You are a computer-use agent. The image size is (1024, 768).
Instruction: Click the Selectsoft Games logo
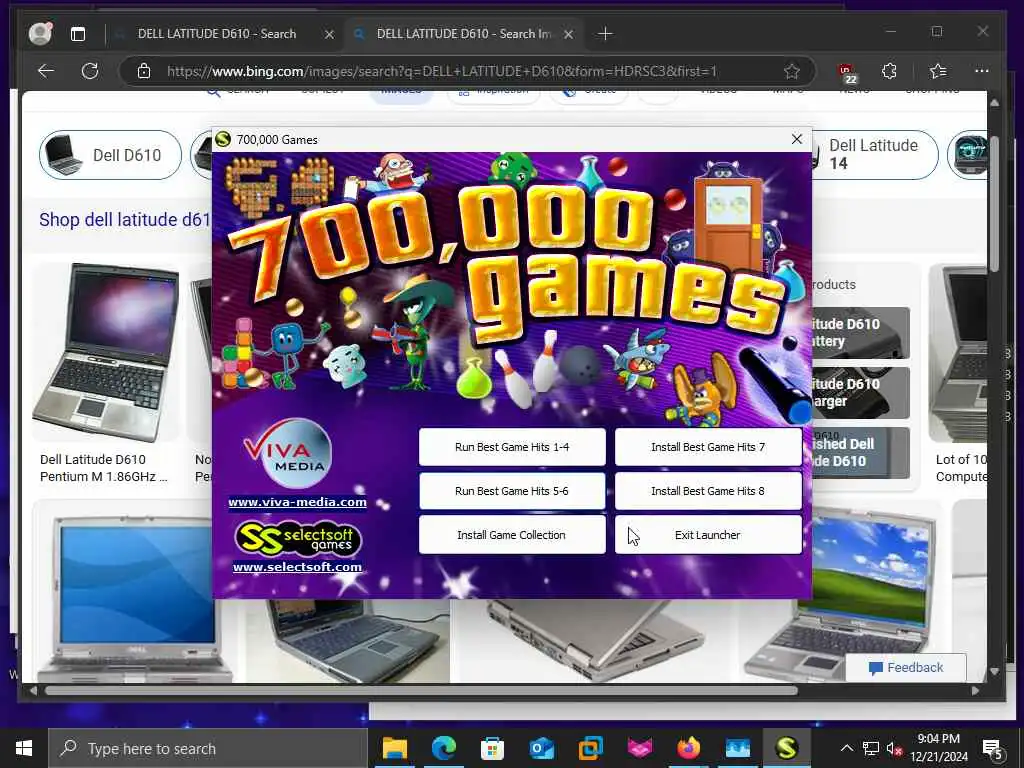(298, 539)
